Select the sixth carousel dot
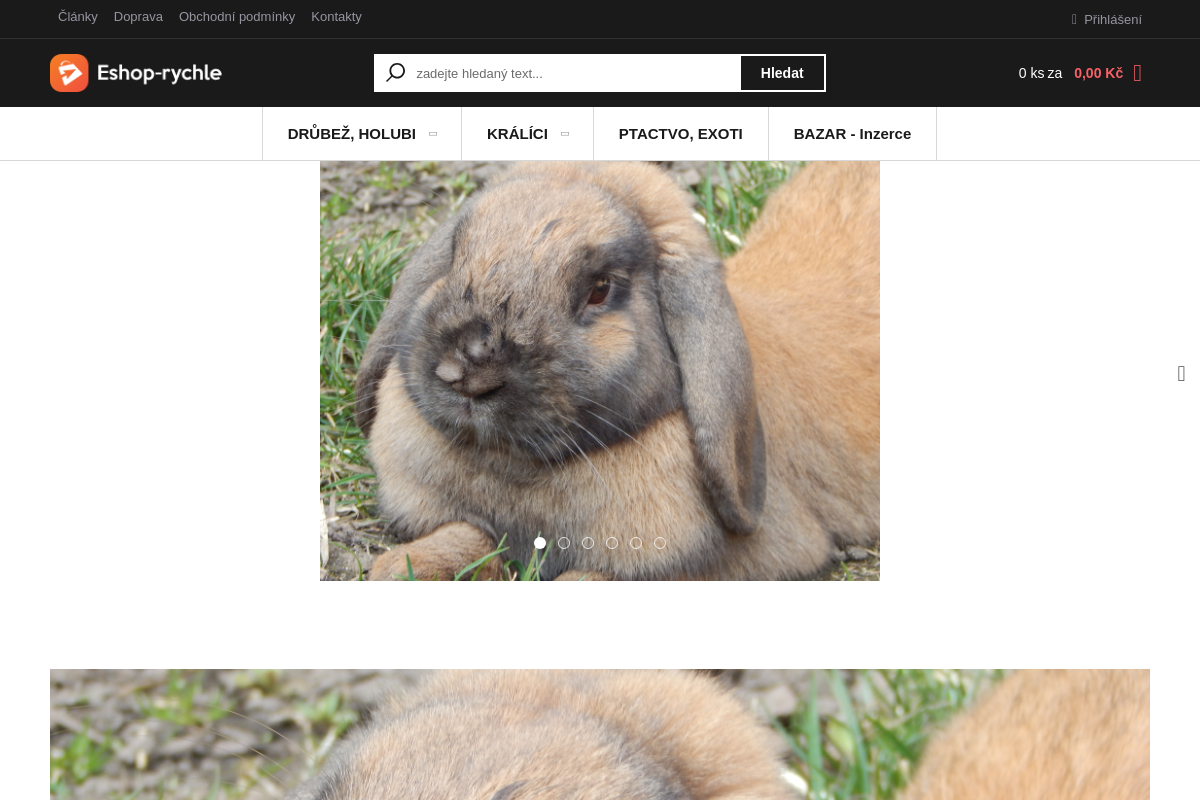The image size is (1200, 800). point(660,543)
